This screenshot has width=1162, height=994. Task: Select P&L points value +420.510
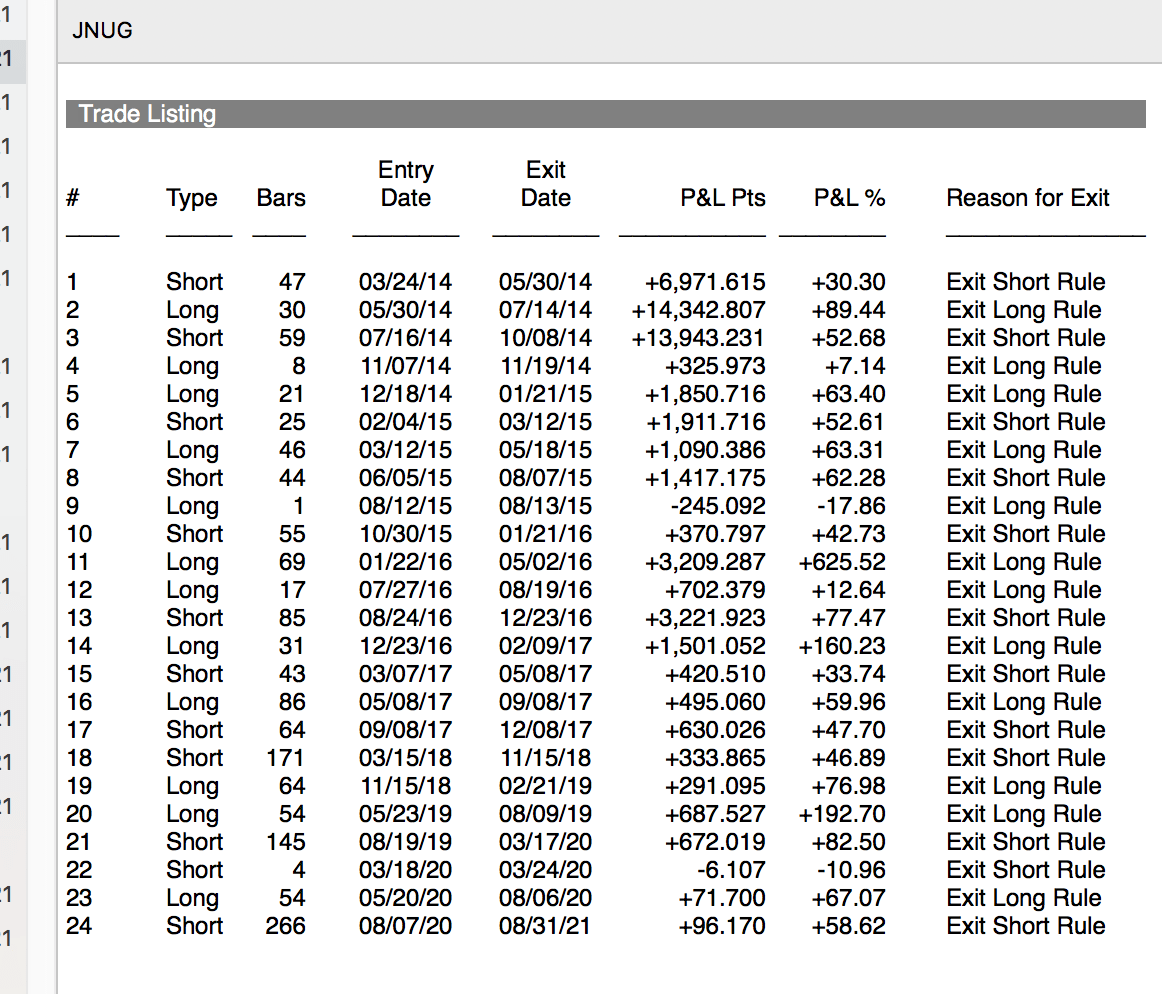(714, 675)
